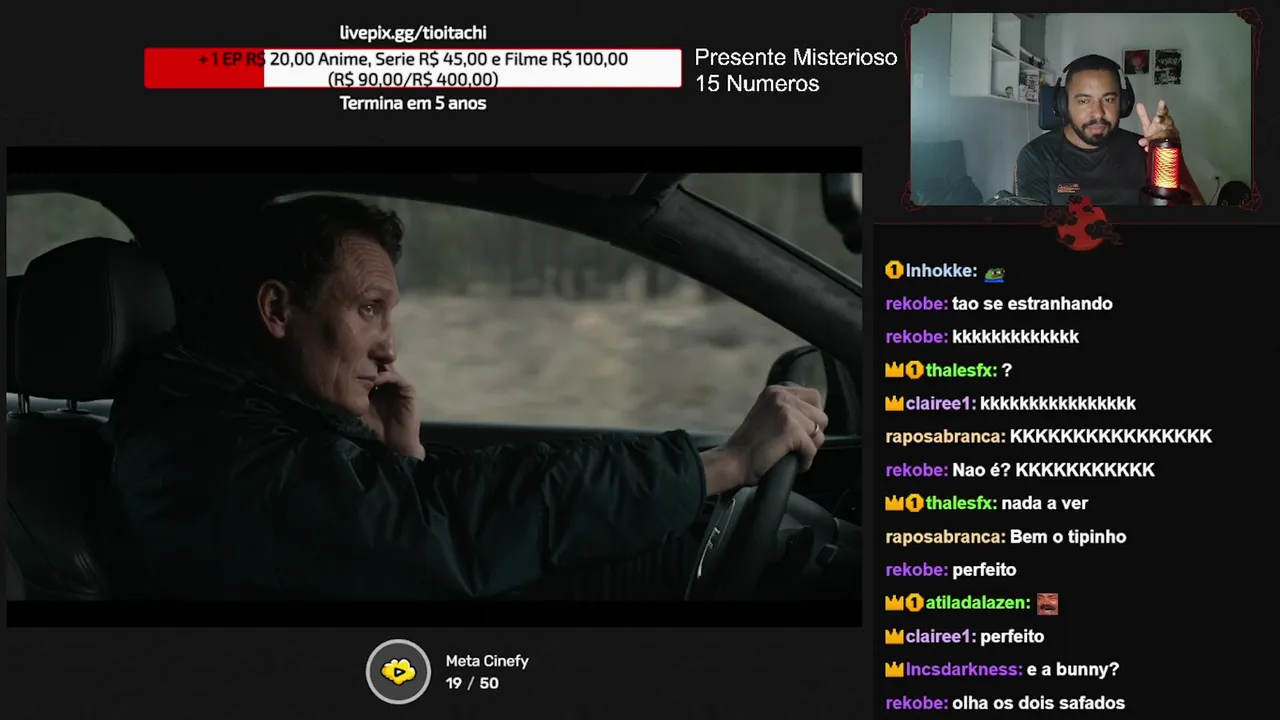Click the 'Meta Cinefy' label
Screen dimensions: 1280x720
pos(487,661)
